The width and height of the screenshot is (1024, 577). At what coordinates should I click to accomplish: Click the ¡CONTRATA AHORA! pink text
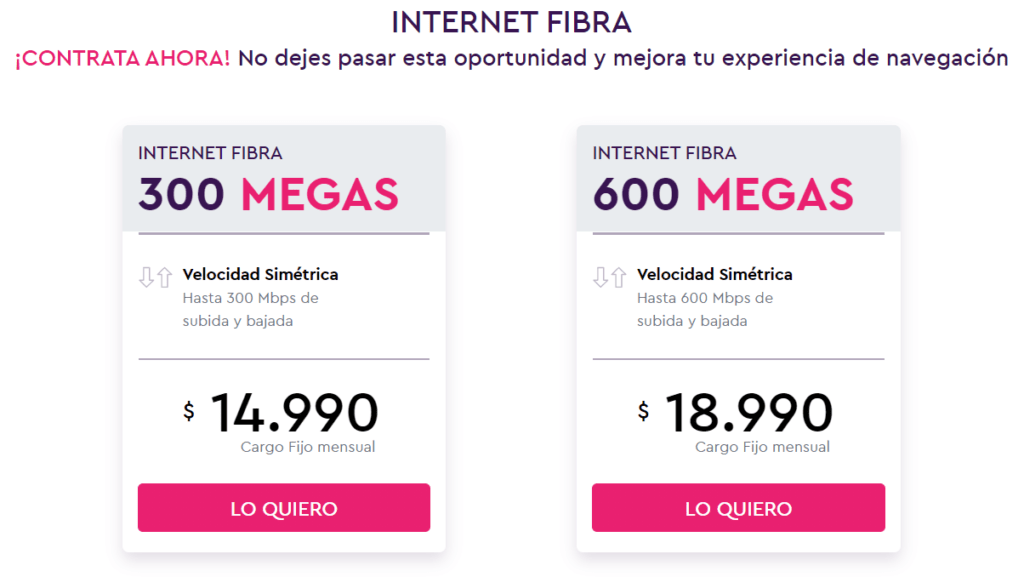[122, 58]
